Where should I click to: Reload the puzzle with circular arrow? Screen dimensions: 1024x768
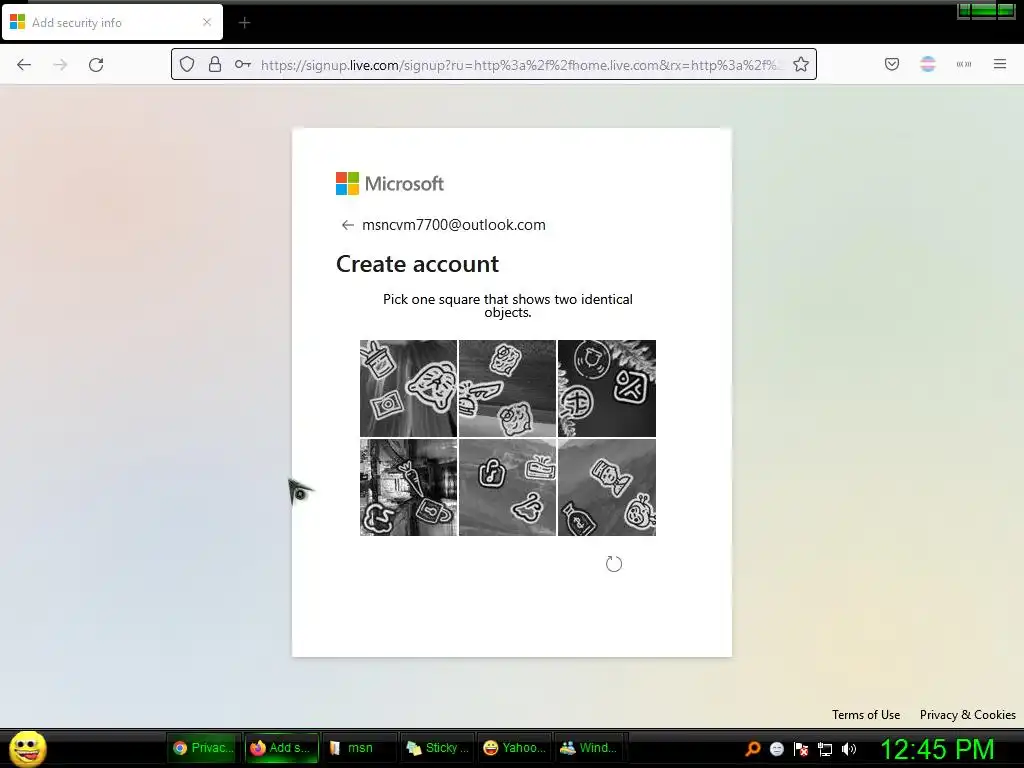click(614, 564)
